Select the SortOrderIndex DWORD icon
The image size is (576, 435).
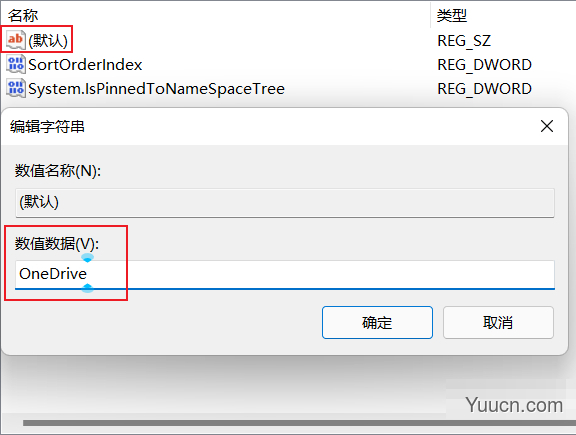point(16,64)
